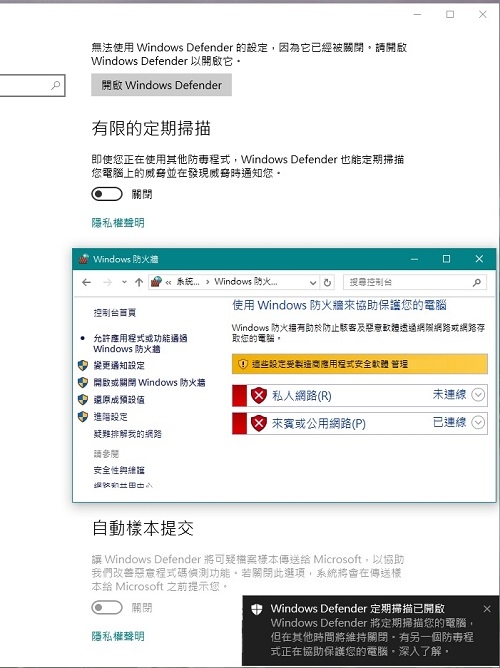Open 控制台首頁 link
The height and width of the screenshot is (668, 500).
point(115,313)
